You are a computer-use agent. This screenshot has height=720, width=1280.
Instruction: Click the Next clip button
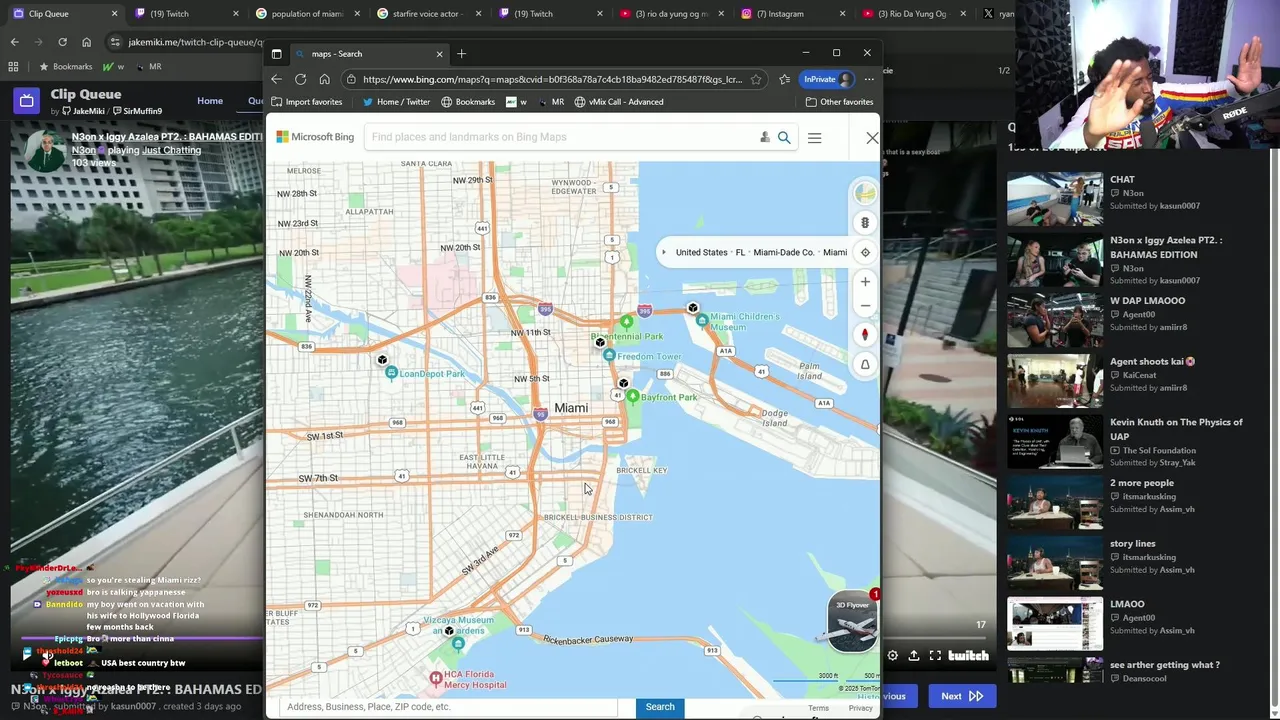coord(961,696)
